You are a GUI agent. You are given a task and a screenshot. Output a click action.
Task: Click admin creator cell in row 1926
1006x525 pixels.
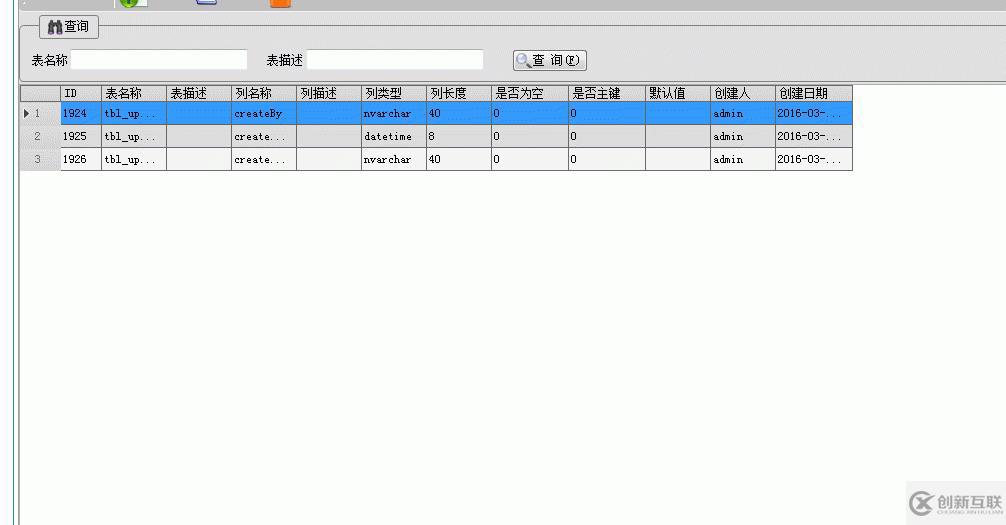743,159
